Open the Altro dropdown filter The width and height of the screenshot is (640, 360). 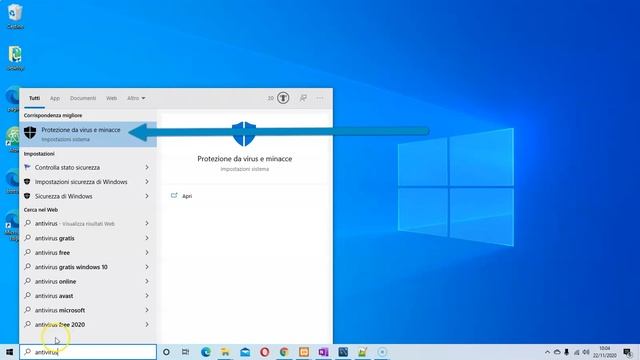[x=136, y=98]
